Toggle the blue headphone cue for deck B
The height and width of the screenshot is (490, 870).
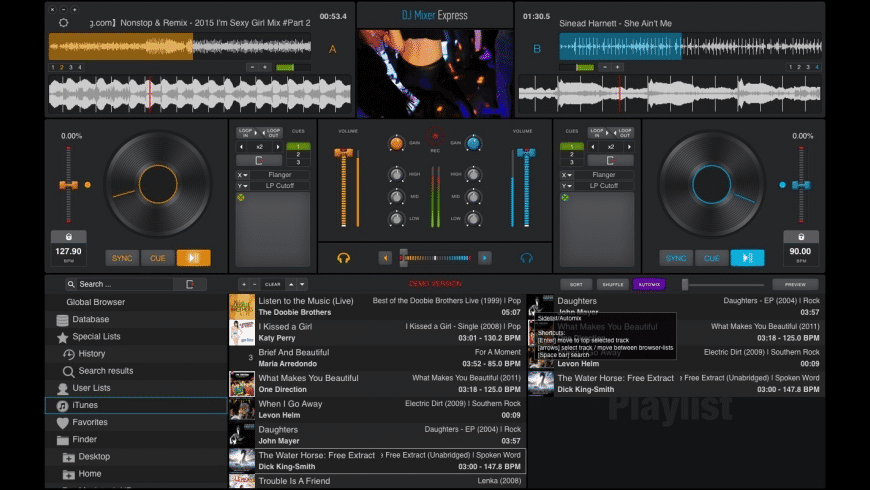[x=527, y=258]
